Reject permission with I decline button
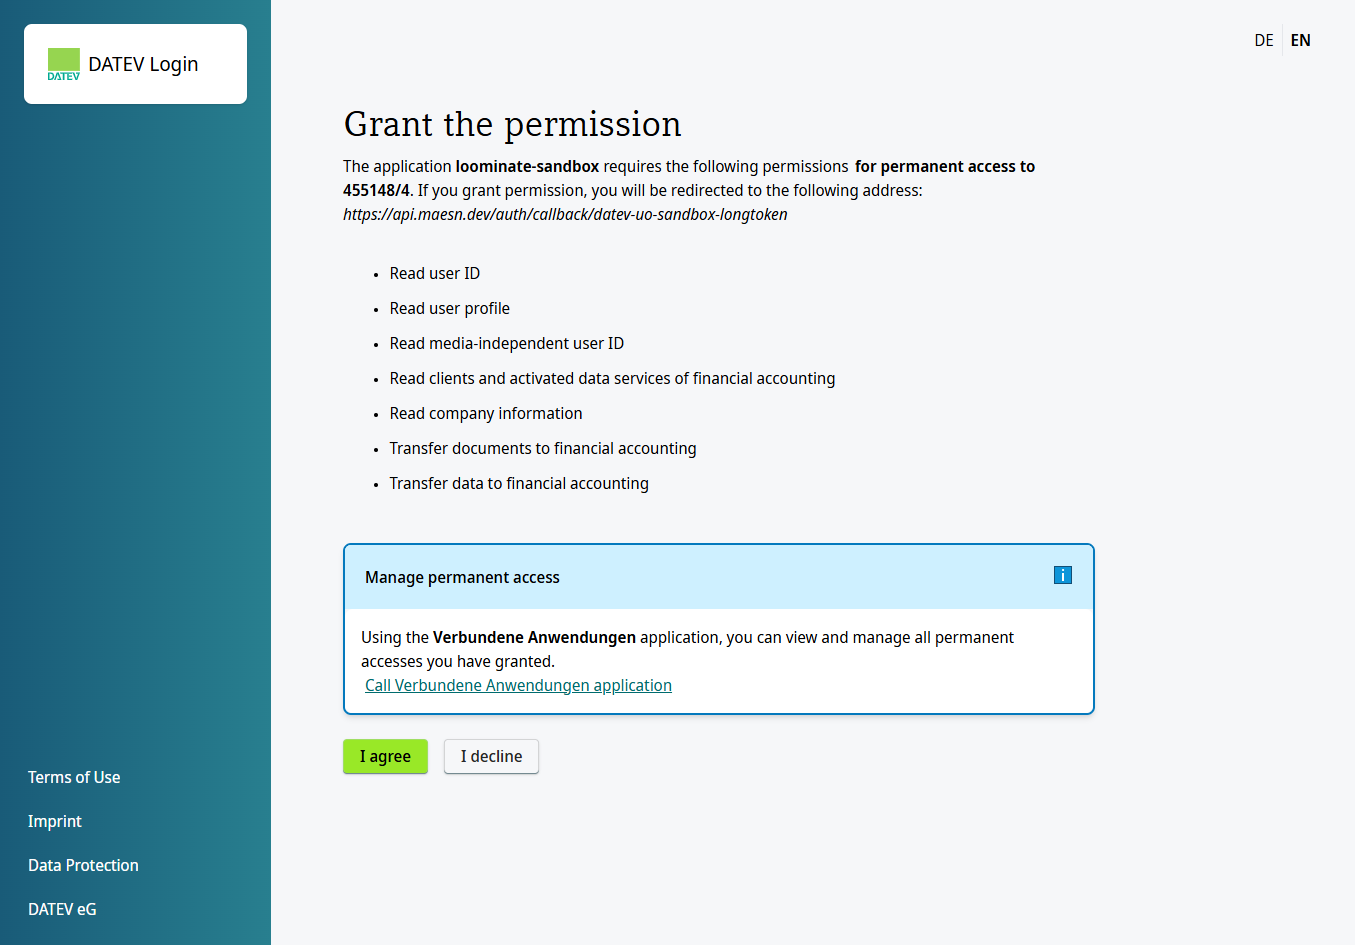 (x=491, y=756)
